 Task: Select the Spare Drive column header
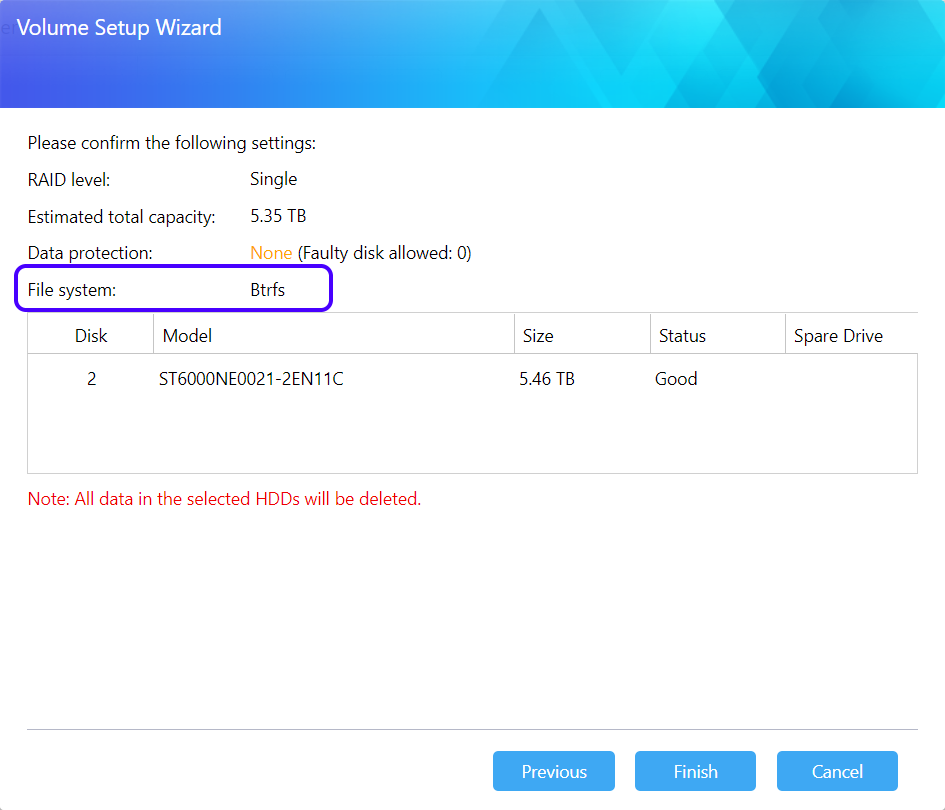[838, 336]
